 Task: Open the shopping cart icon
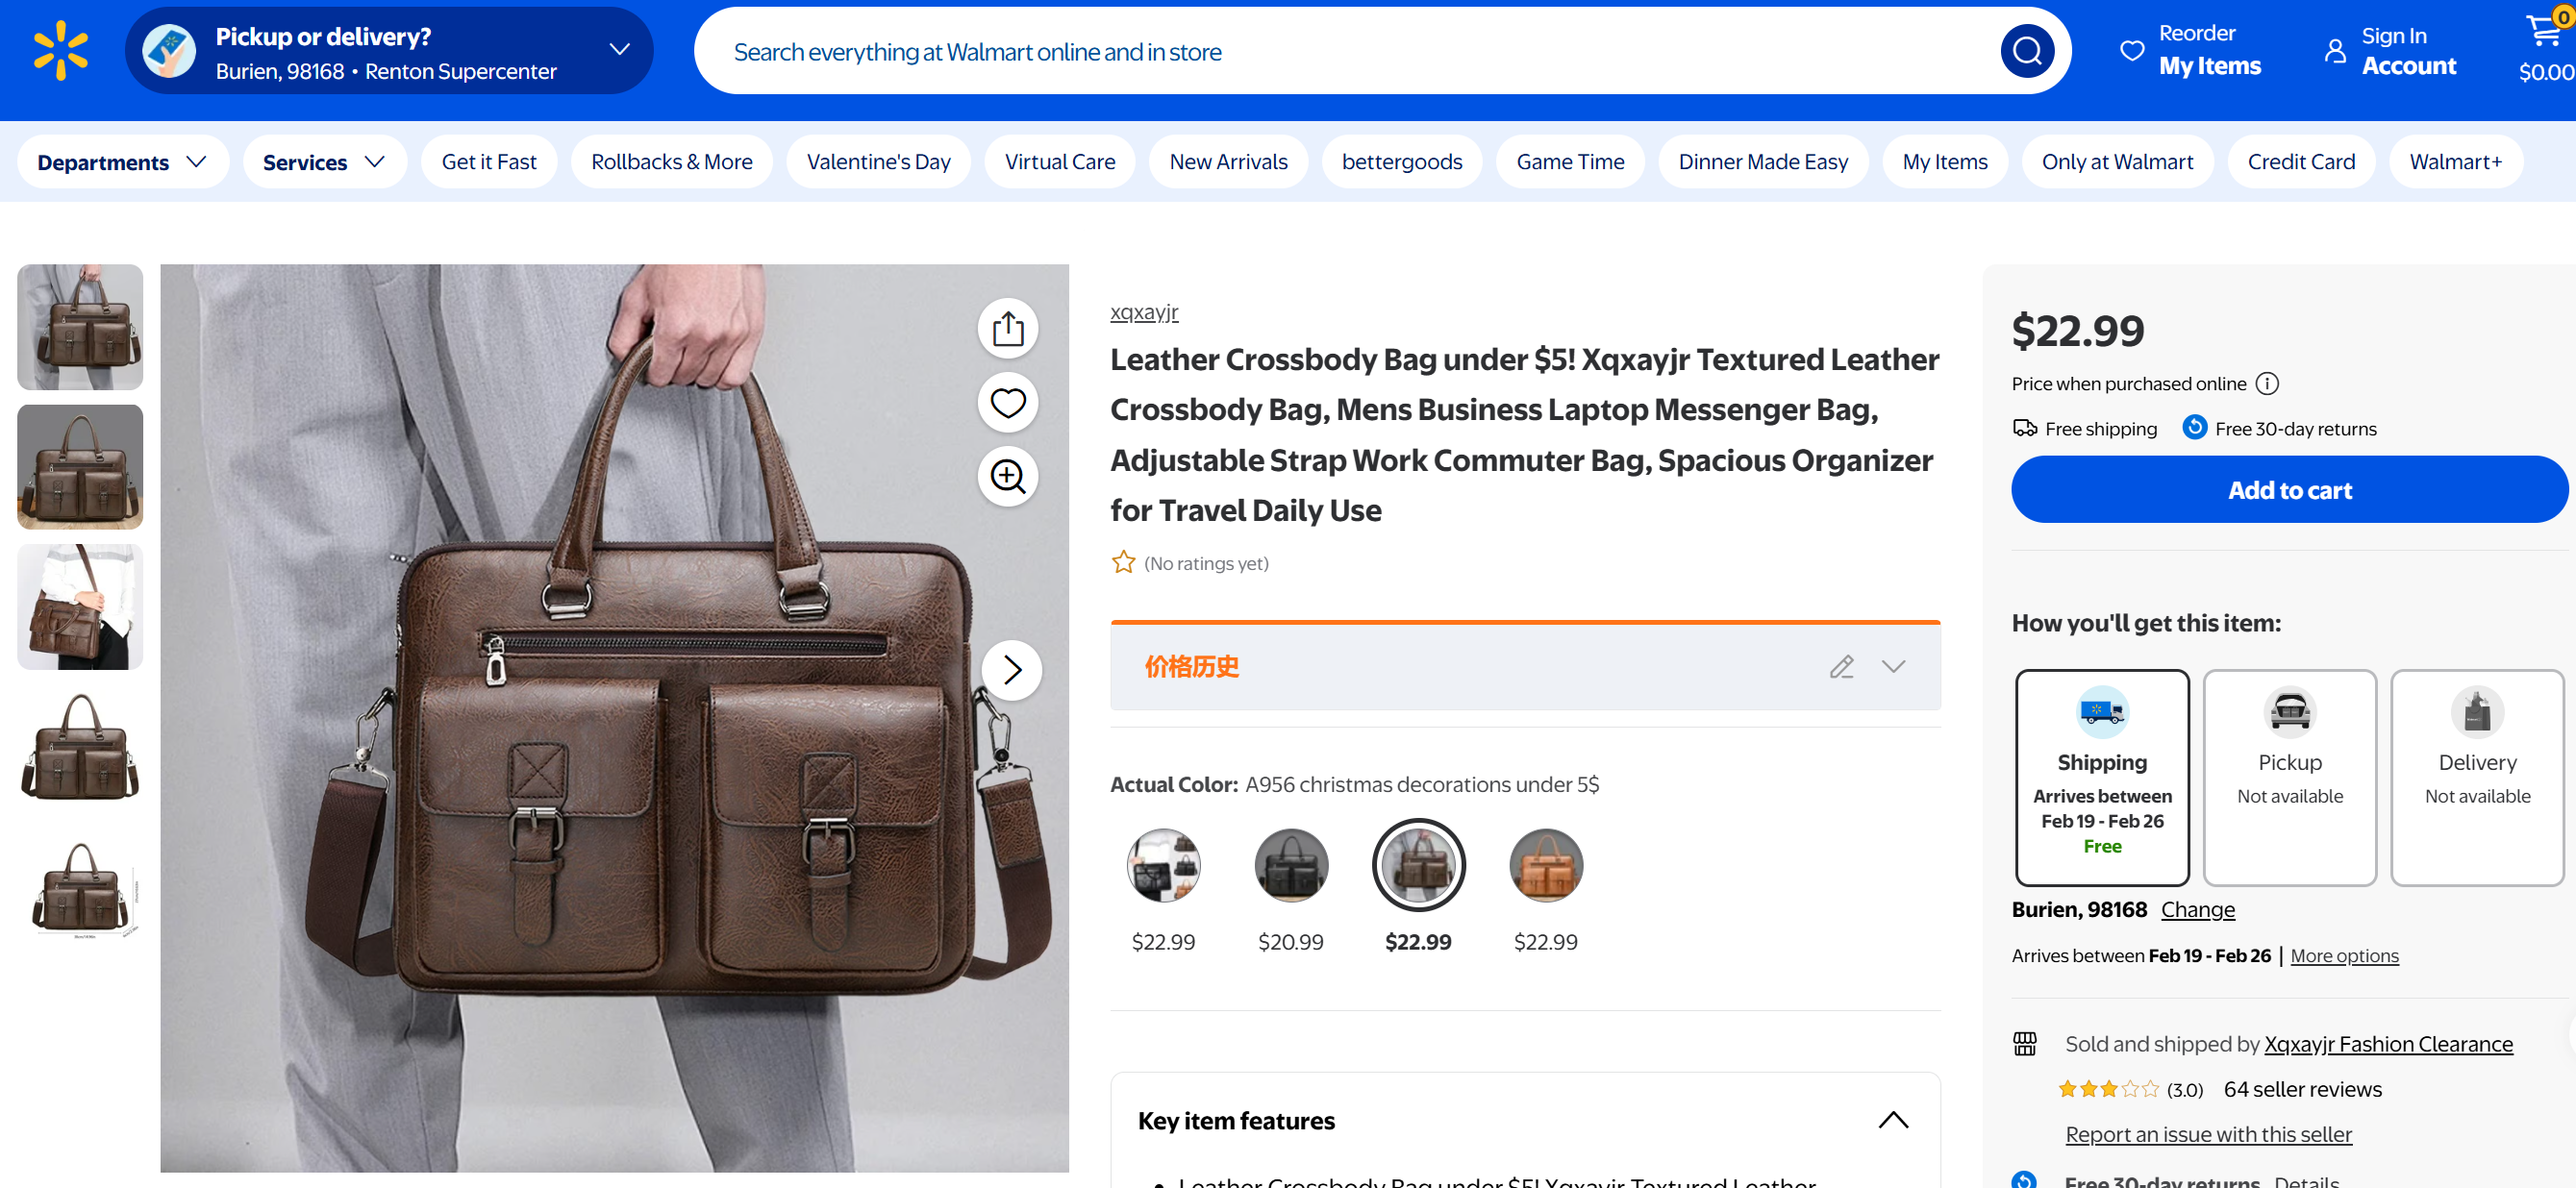(x=2543, y=34)
